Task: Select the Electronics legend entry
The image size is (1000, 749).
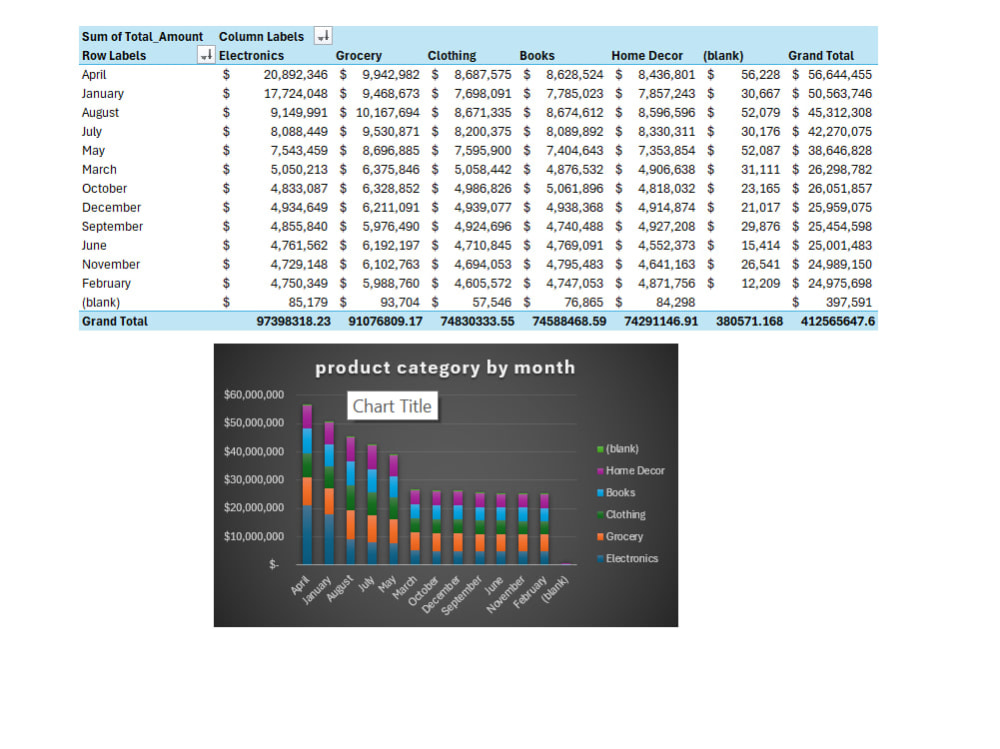Action: pos(627,558)
